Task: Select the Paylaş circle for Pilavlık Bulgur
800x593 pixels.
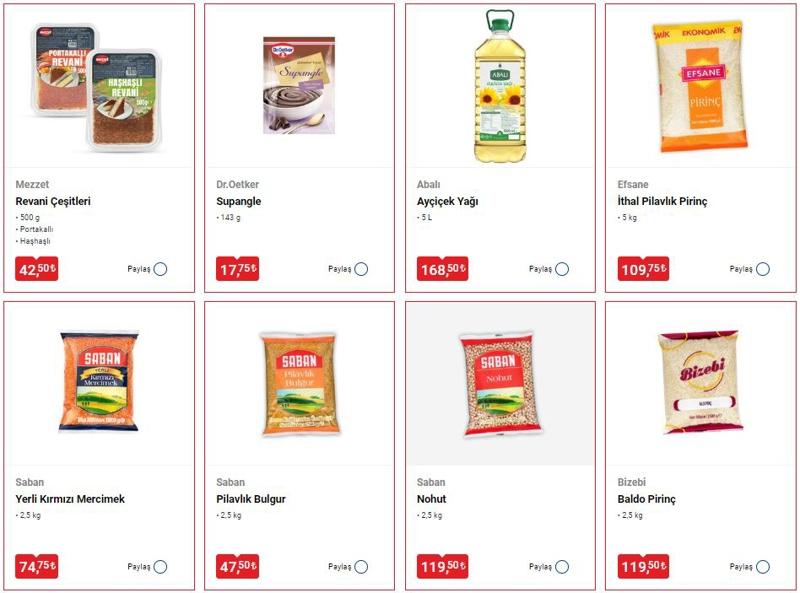Action: (361, 566)
